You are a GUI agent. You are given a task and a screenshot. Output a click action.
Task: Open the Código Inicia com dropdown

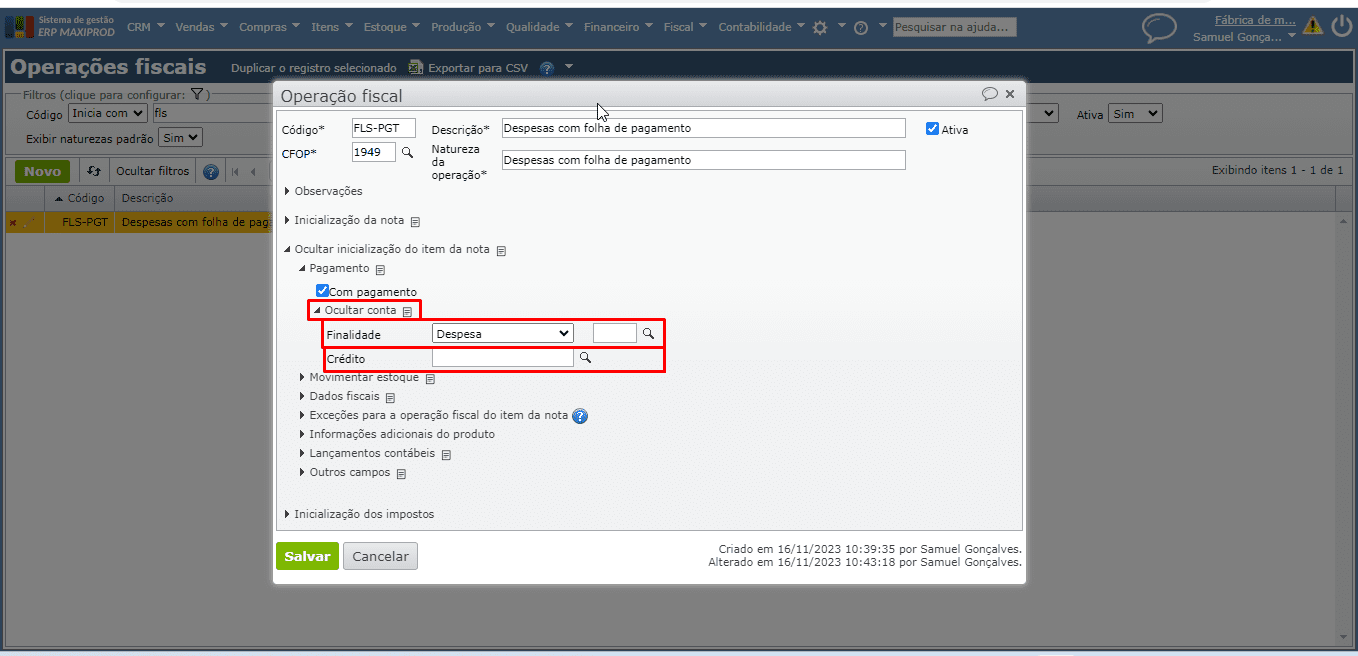[x=108, y=114]
